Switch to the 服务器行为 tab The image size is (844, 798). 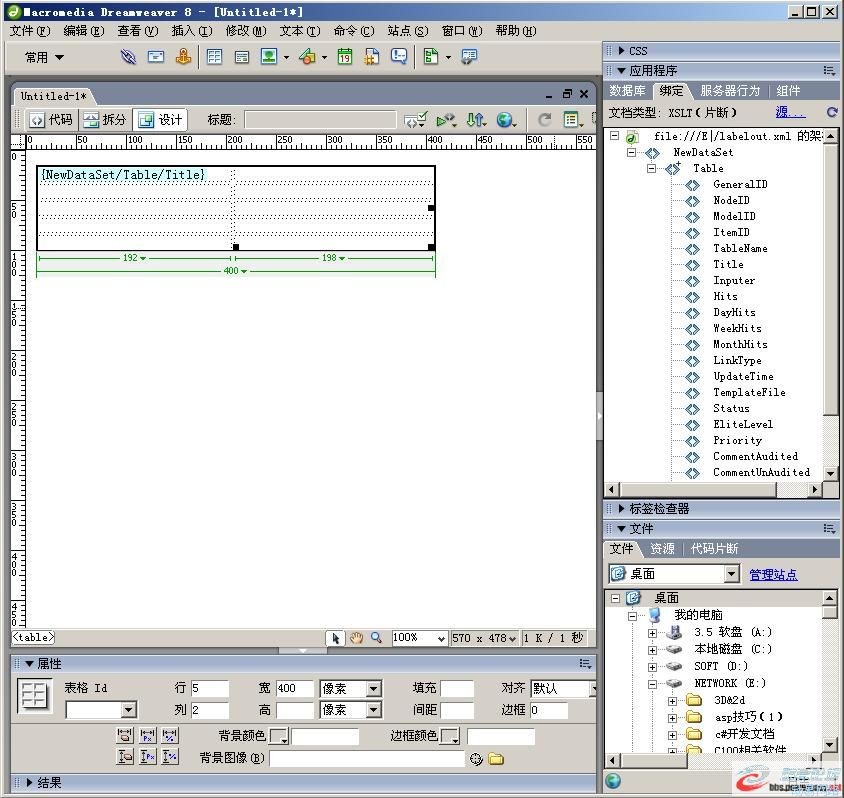pos(729,91)
